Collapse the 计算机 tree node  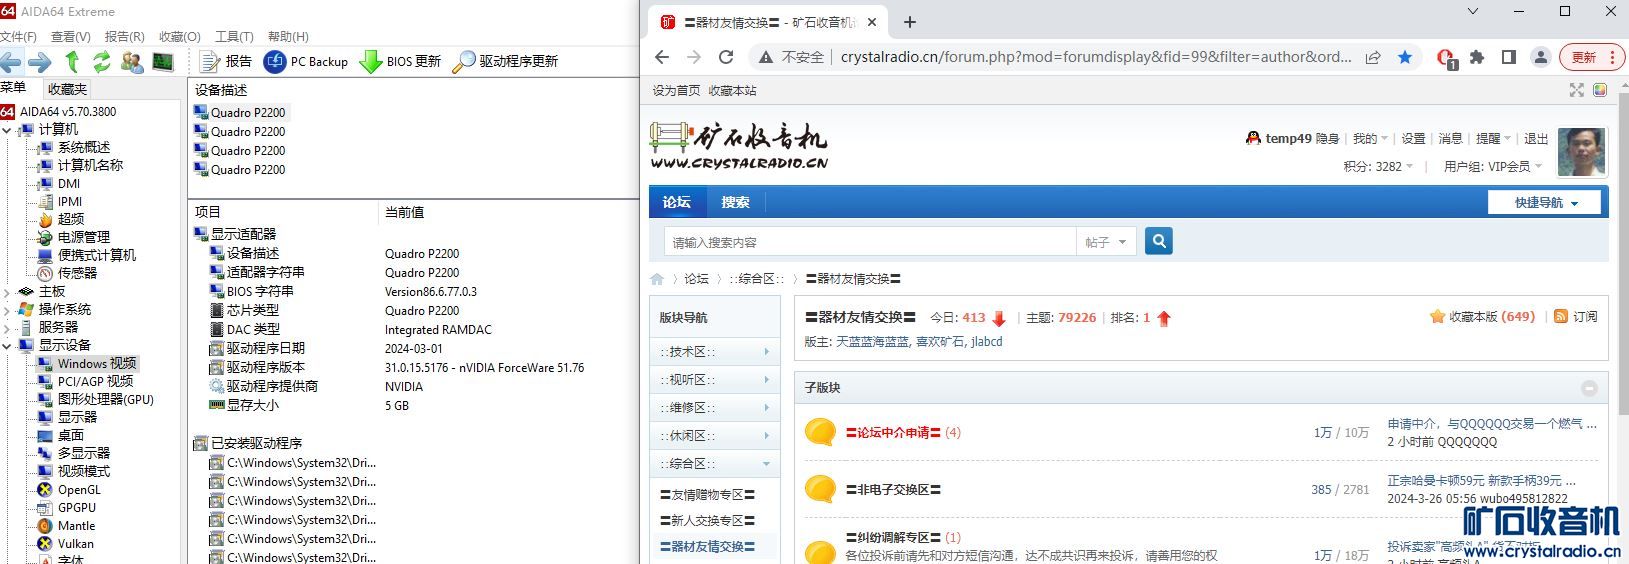point(7,130)
